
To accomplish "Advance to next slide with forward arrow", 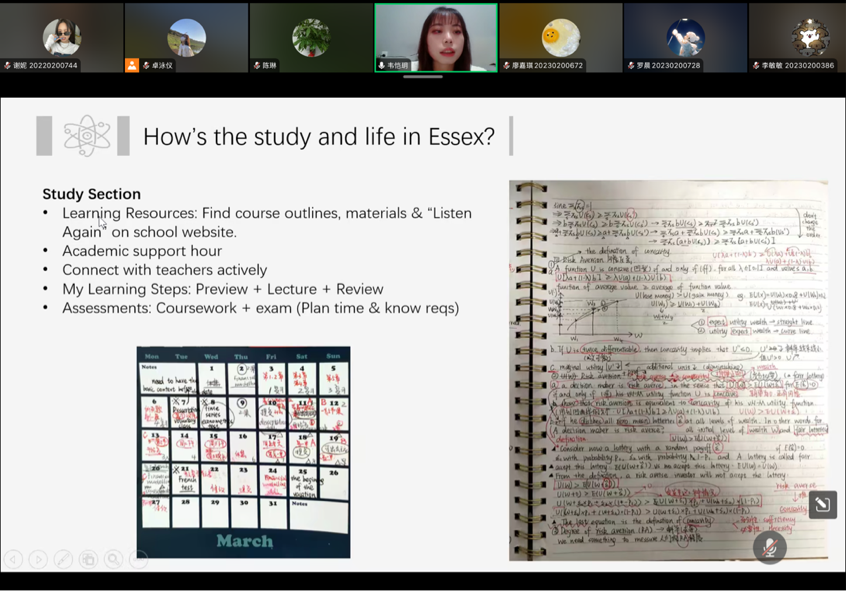I will [38, 560].
